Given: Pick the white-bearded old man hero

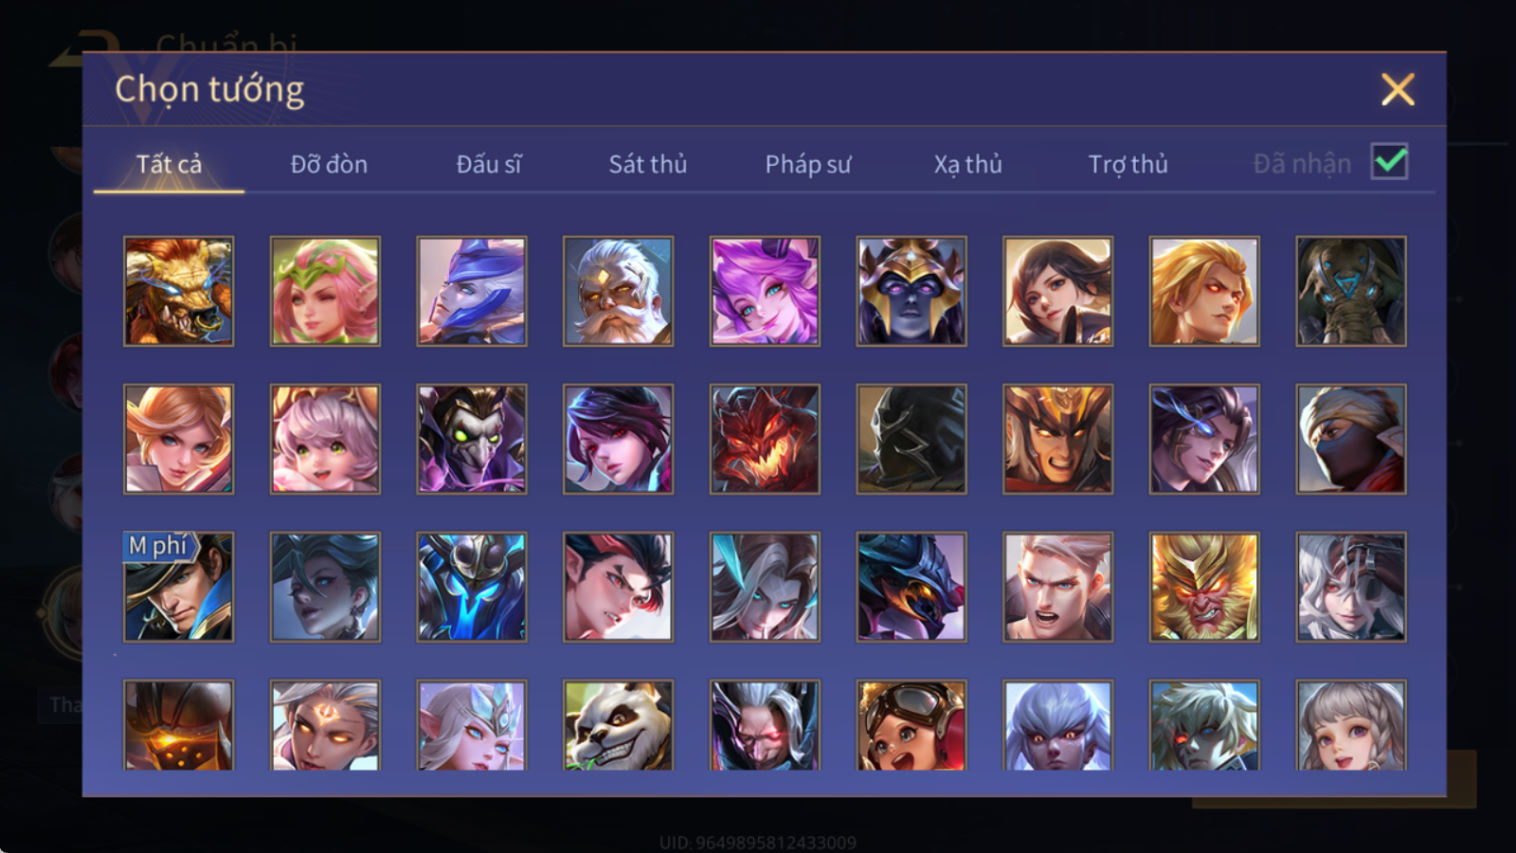Looking at the screenshot, I should pos(618,291).
